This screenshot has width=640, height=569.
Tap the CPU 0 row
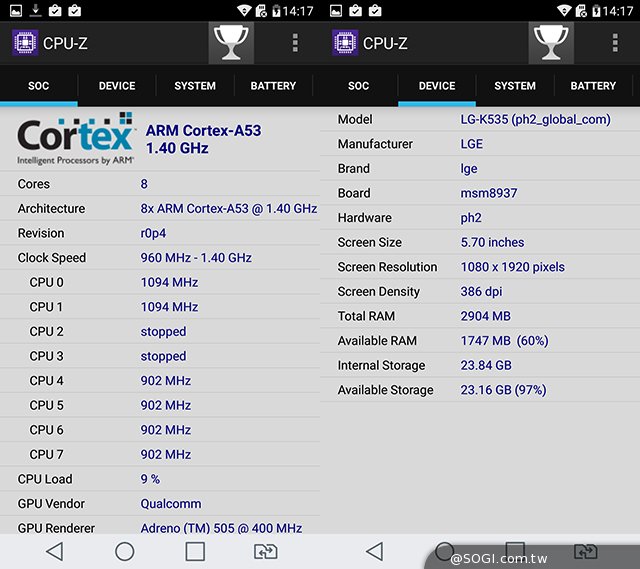click(160, 282)
